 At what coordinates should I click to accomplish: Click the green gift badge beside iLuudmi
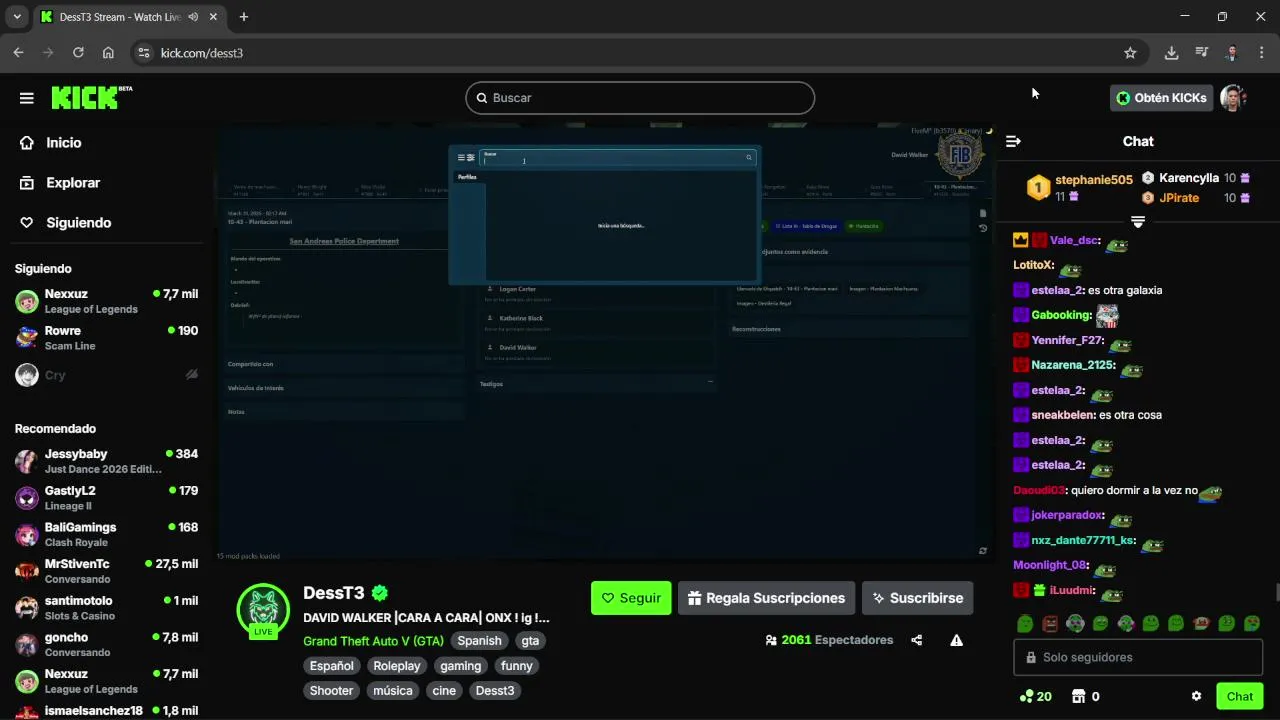(x=1039, y=590)
